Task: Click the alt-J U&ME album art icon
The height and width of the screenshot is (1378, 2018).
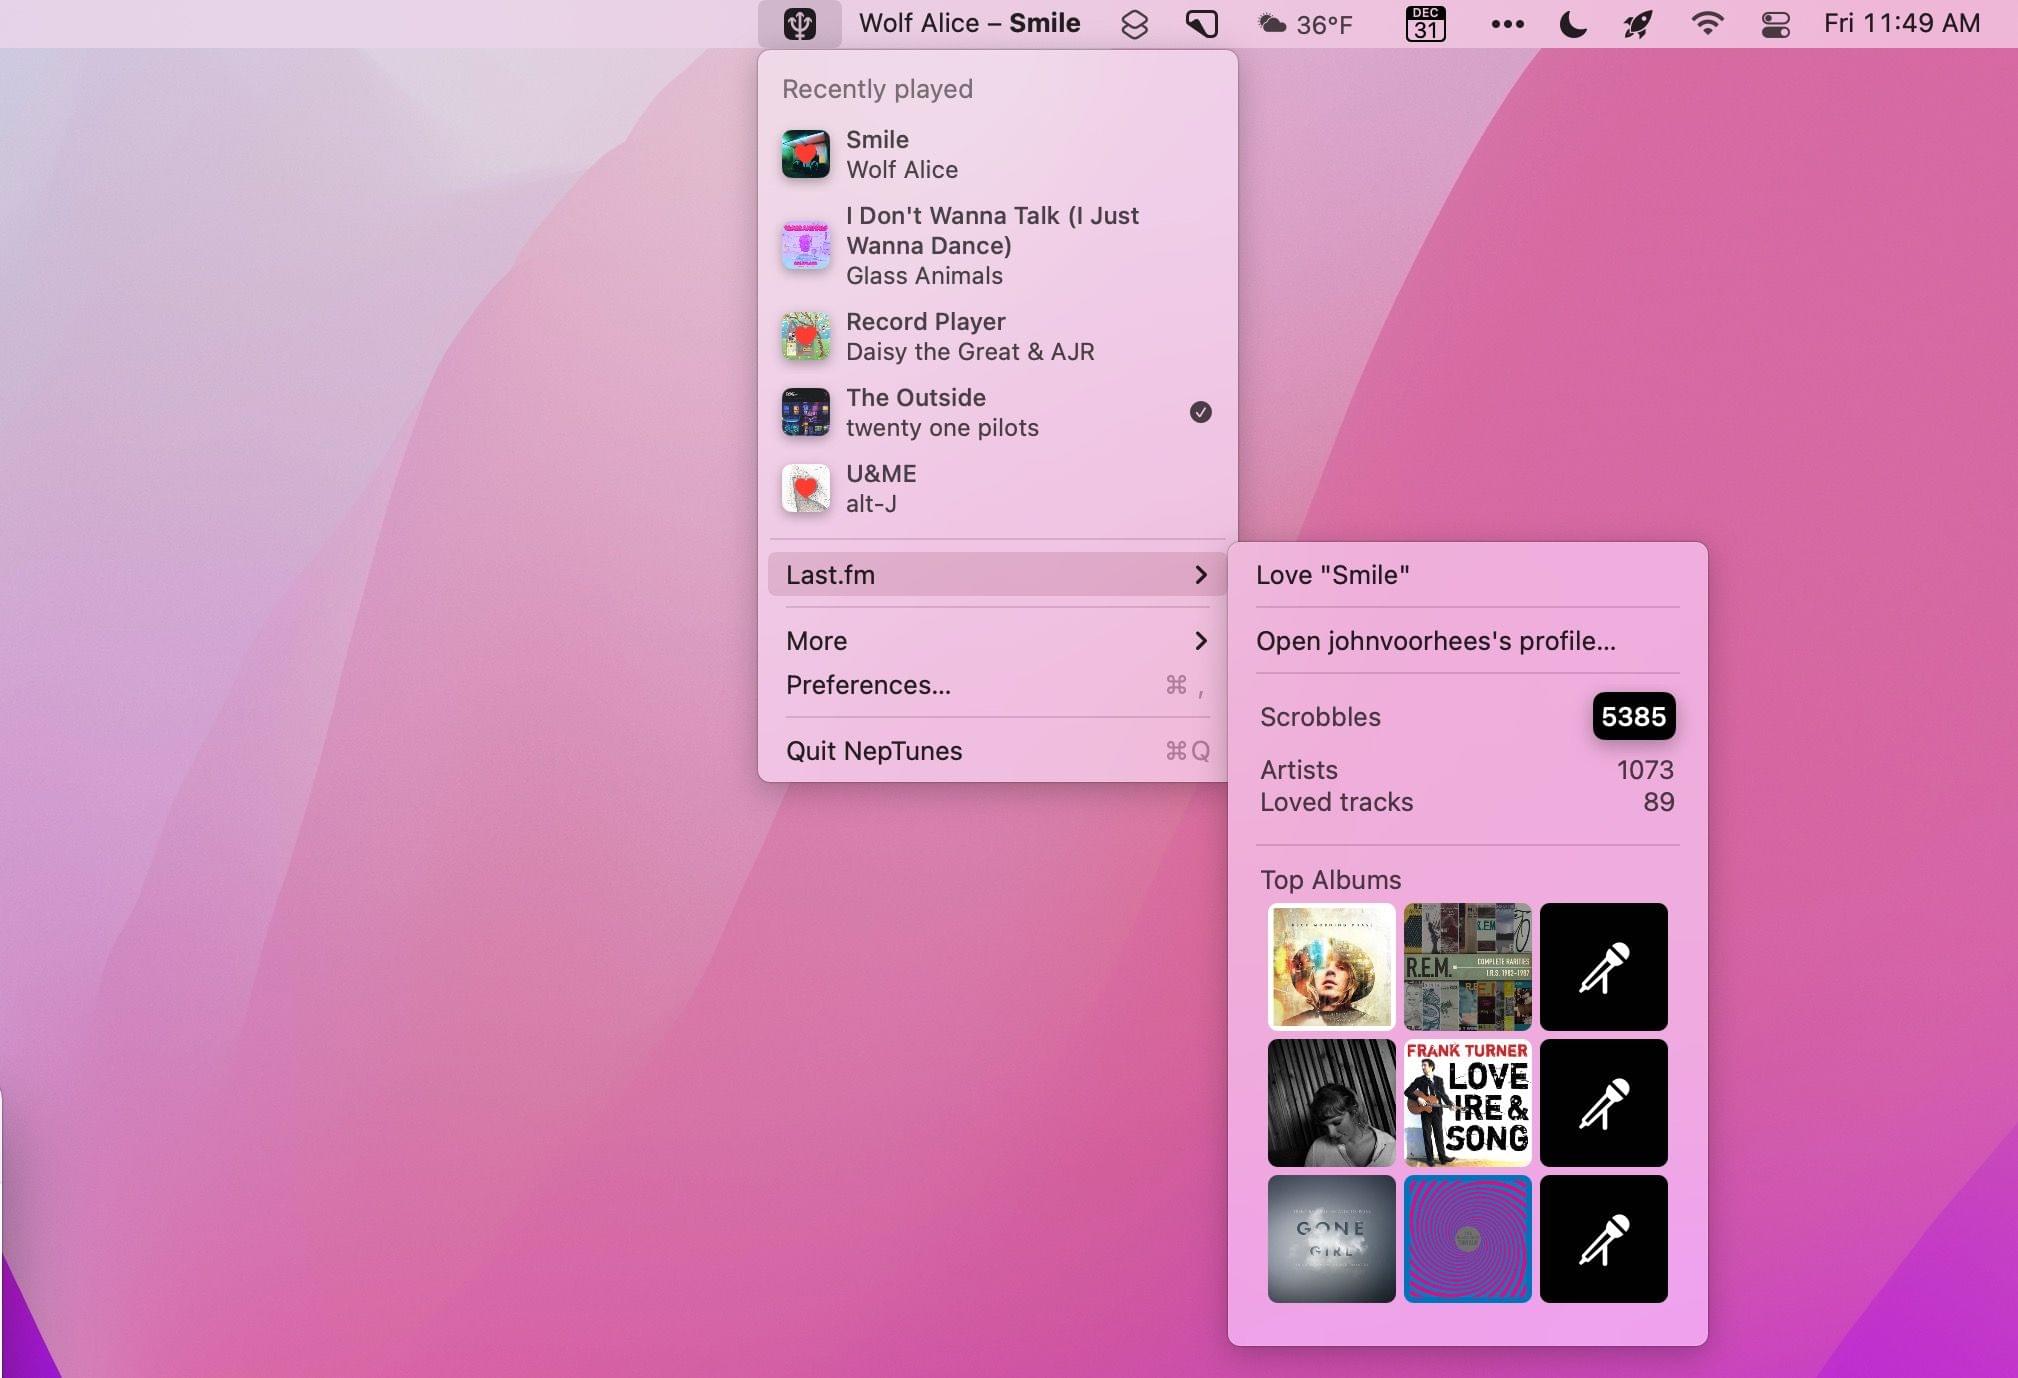Action: (807, 487)
